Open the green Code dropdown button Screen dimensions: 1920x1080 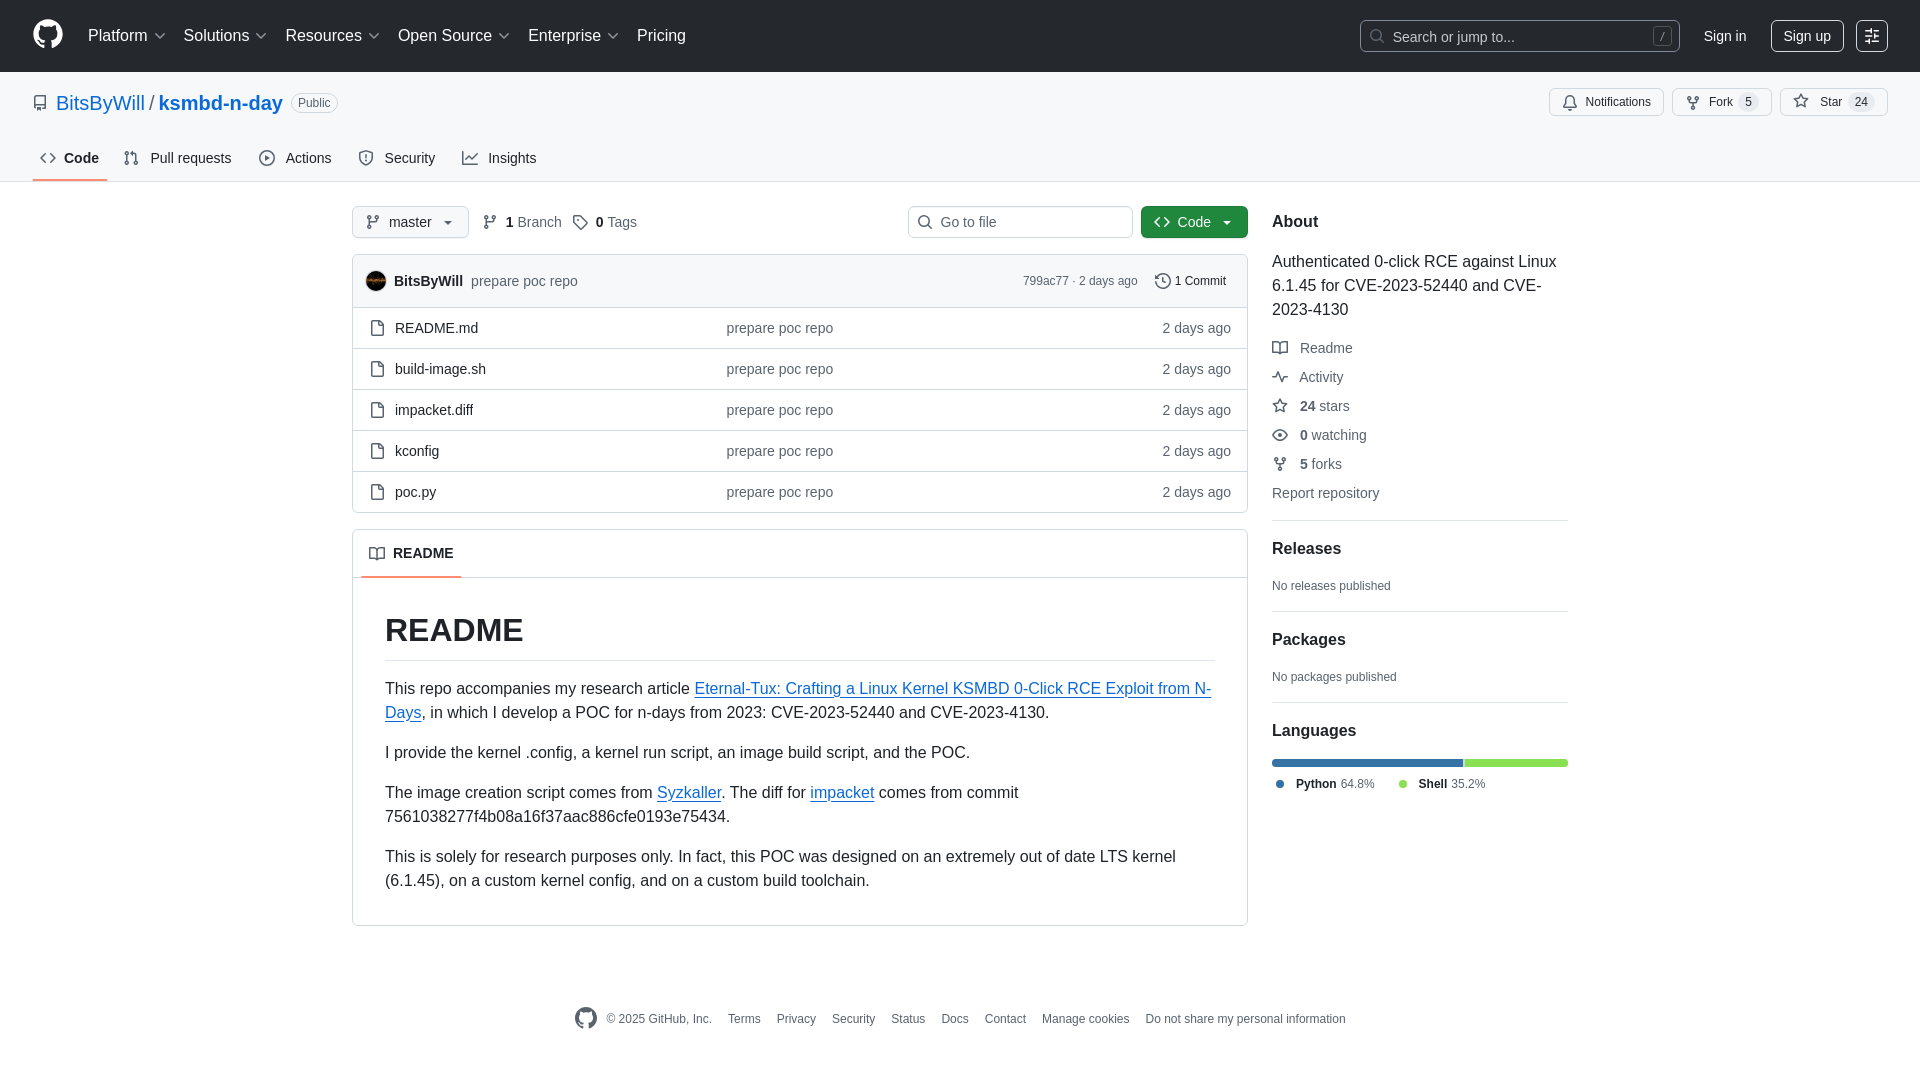coord(1194,222)
